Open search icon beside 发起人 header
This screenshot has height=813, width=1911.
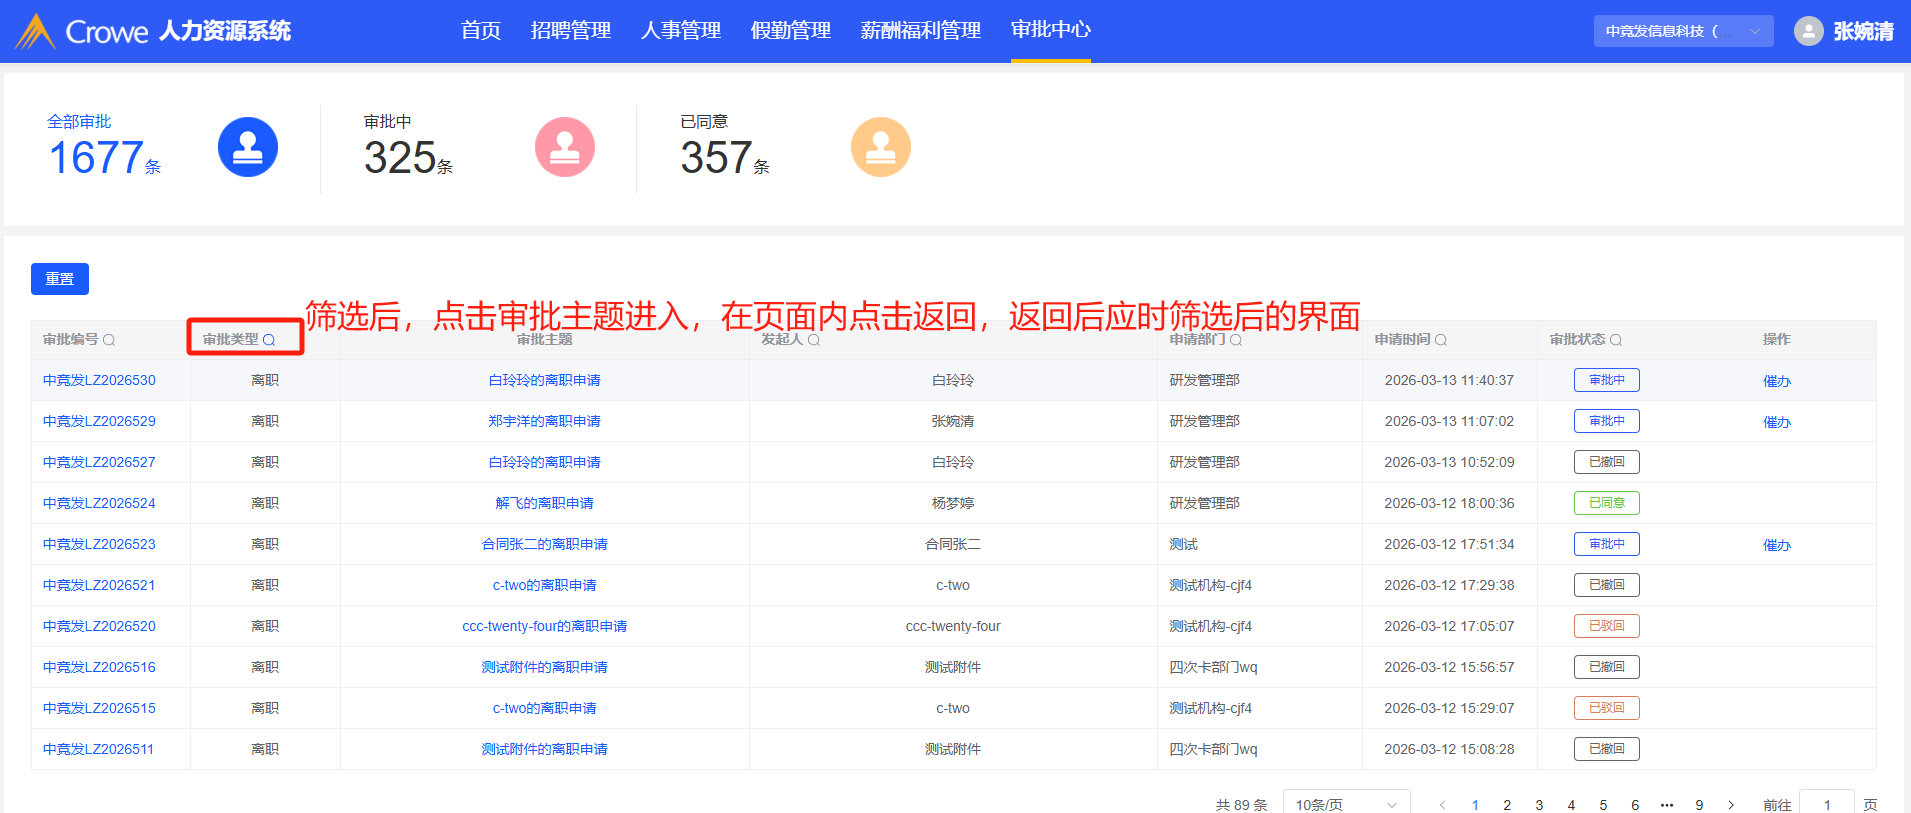(814, 340)
